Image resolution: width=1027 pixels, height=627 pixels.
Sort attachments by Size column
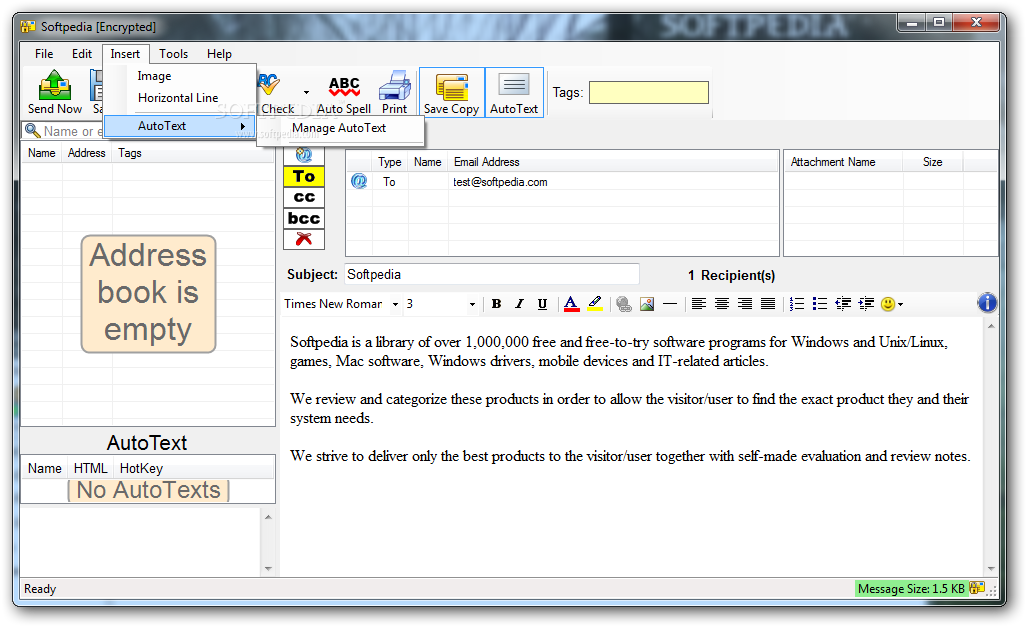[x=933, y=162]
